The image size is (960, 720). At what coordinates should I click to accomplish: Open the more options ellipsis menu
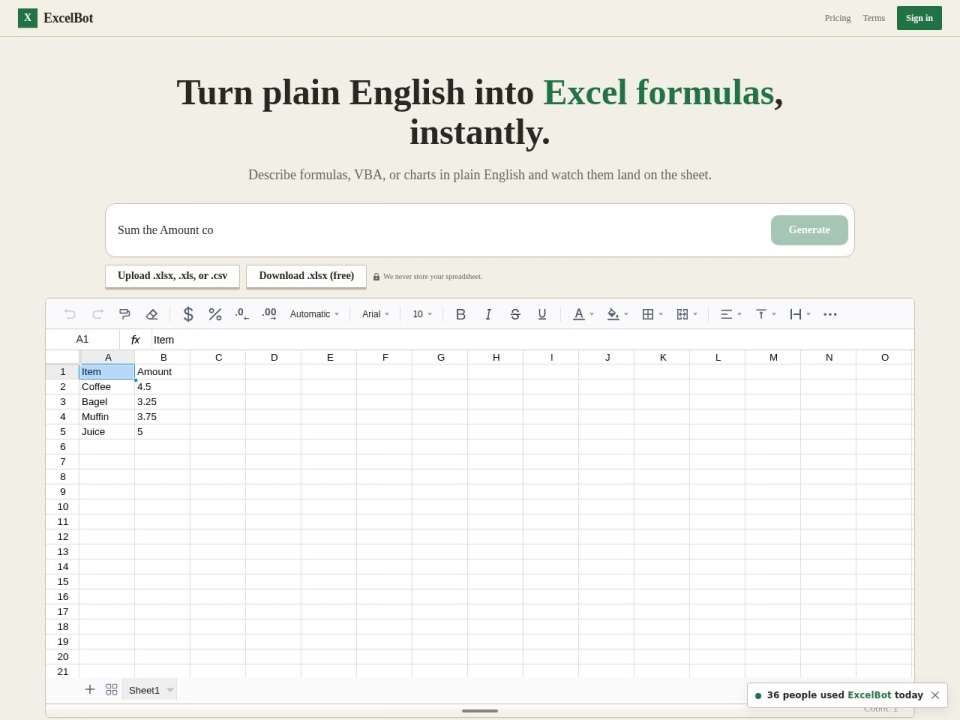(x=830, y=314)
